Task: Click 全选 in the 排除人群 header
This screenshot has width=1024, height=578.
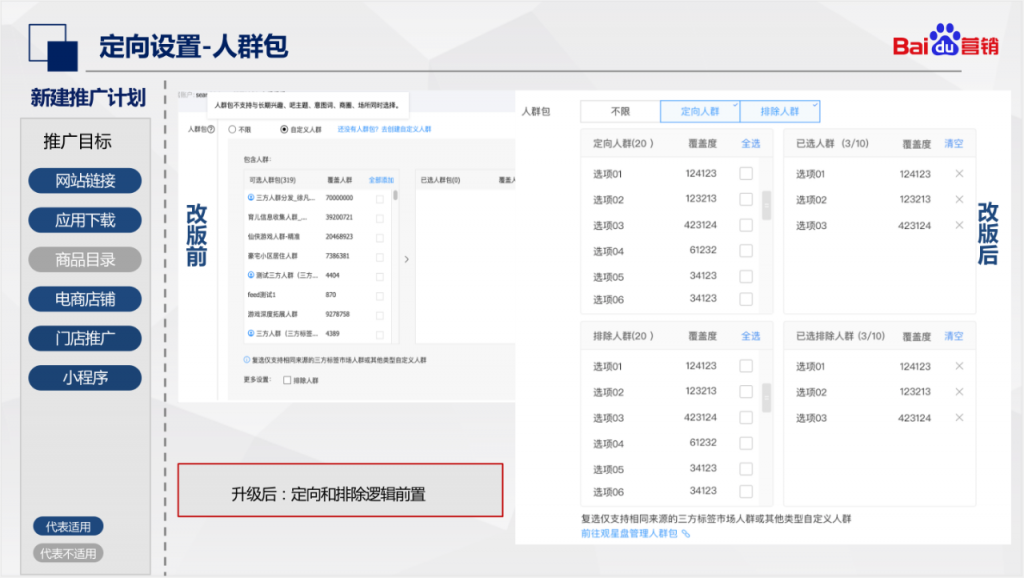Action: (x=750, y=336)
